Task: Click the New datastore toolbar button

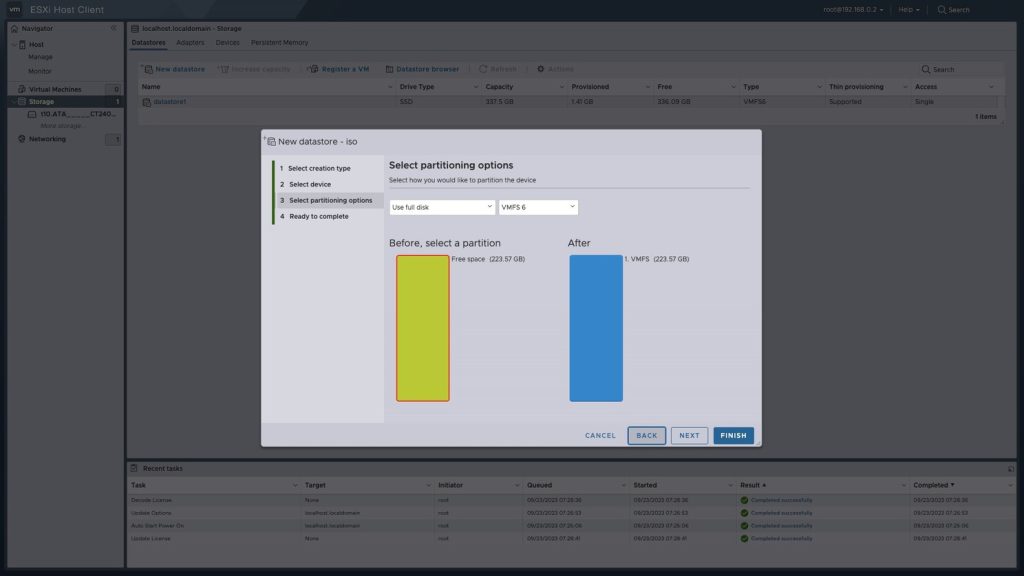Action: (174, 69)
